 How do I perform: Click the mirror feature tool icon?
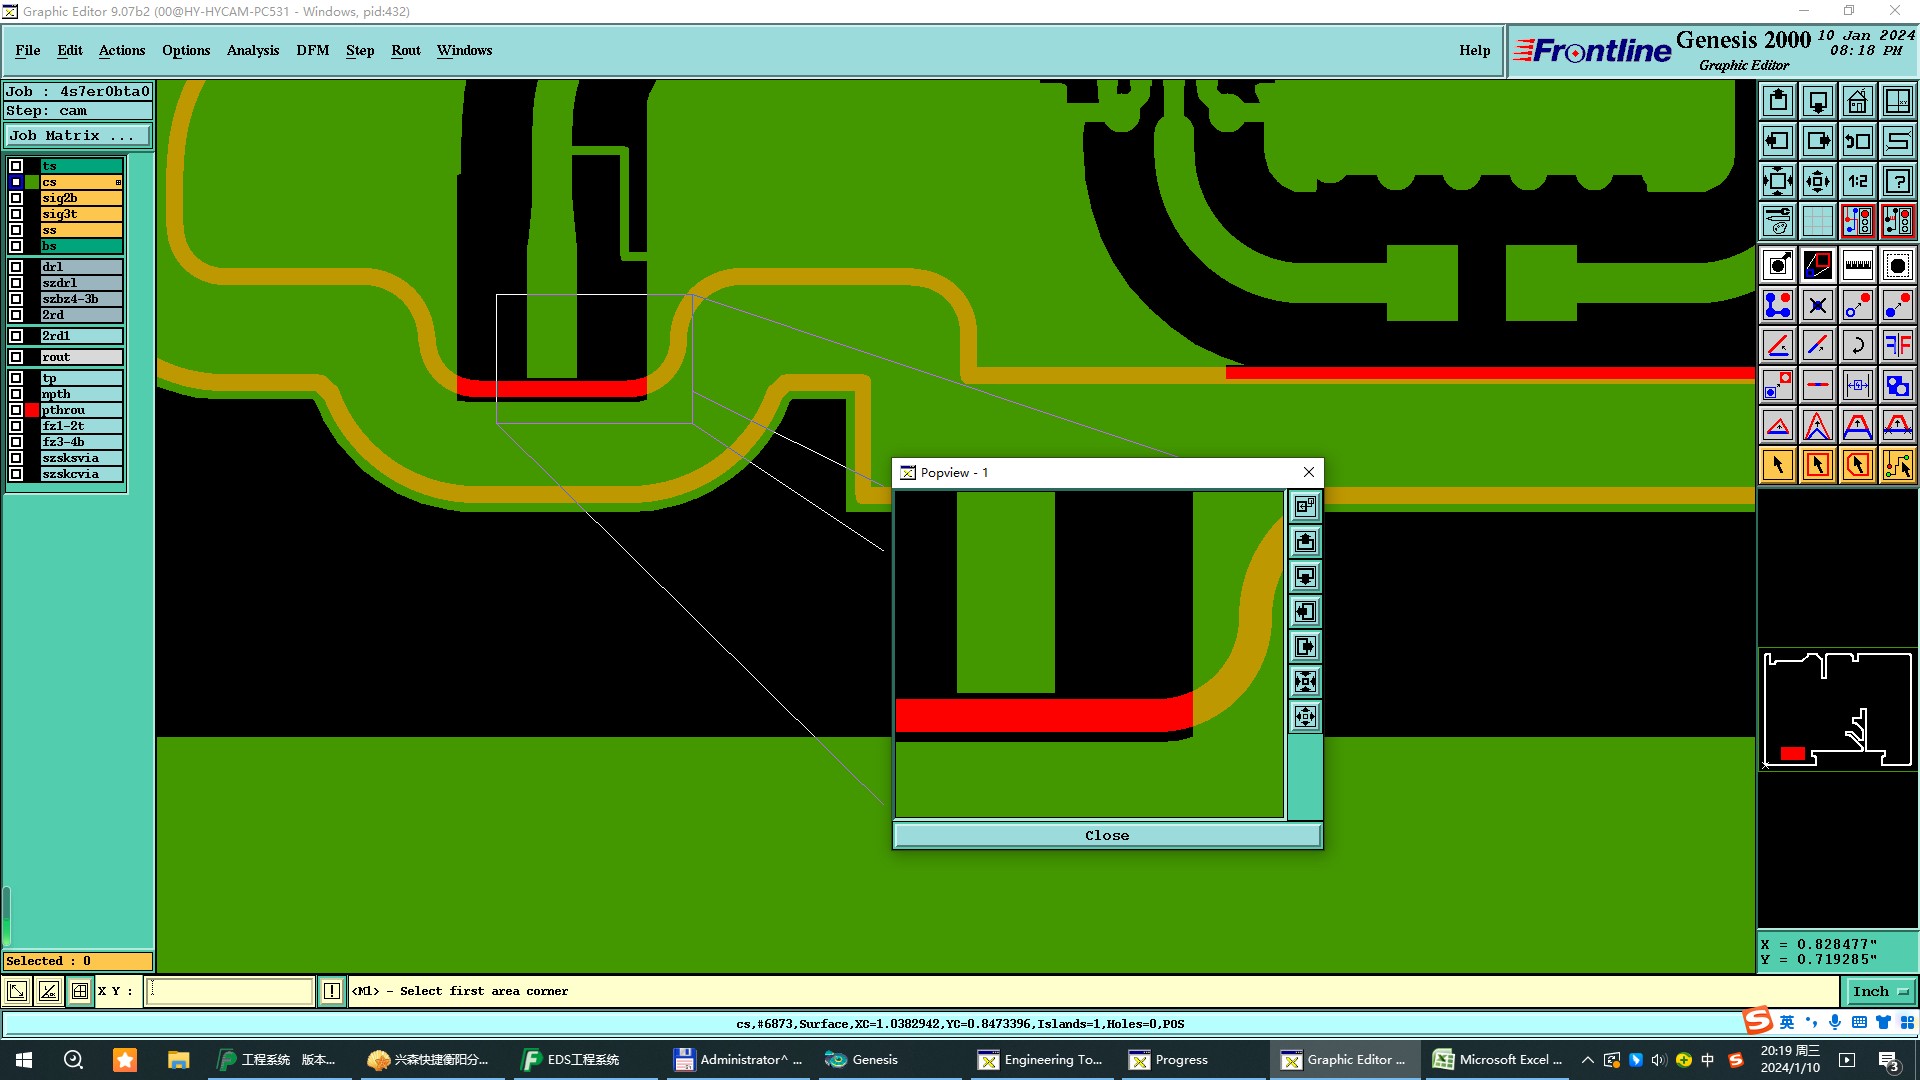pyautogui.click(x=1897, y=346)
